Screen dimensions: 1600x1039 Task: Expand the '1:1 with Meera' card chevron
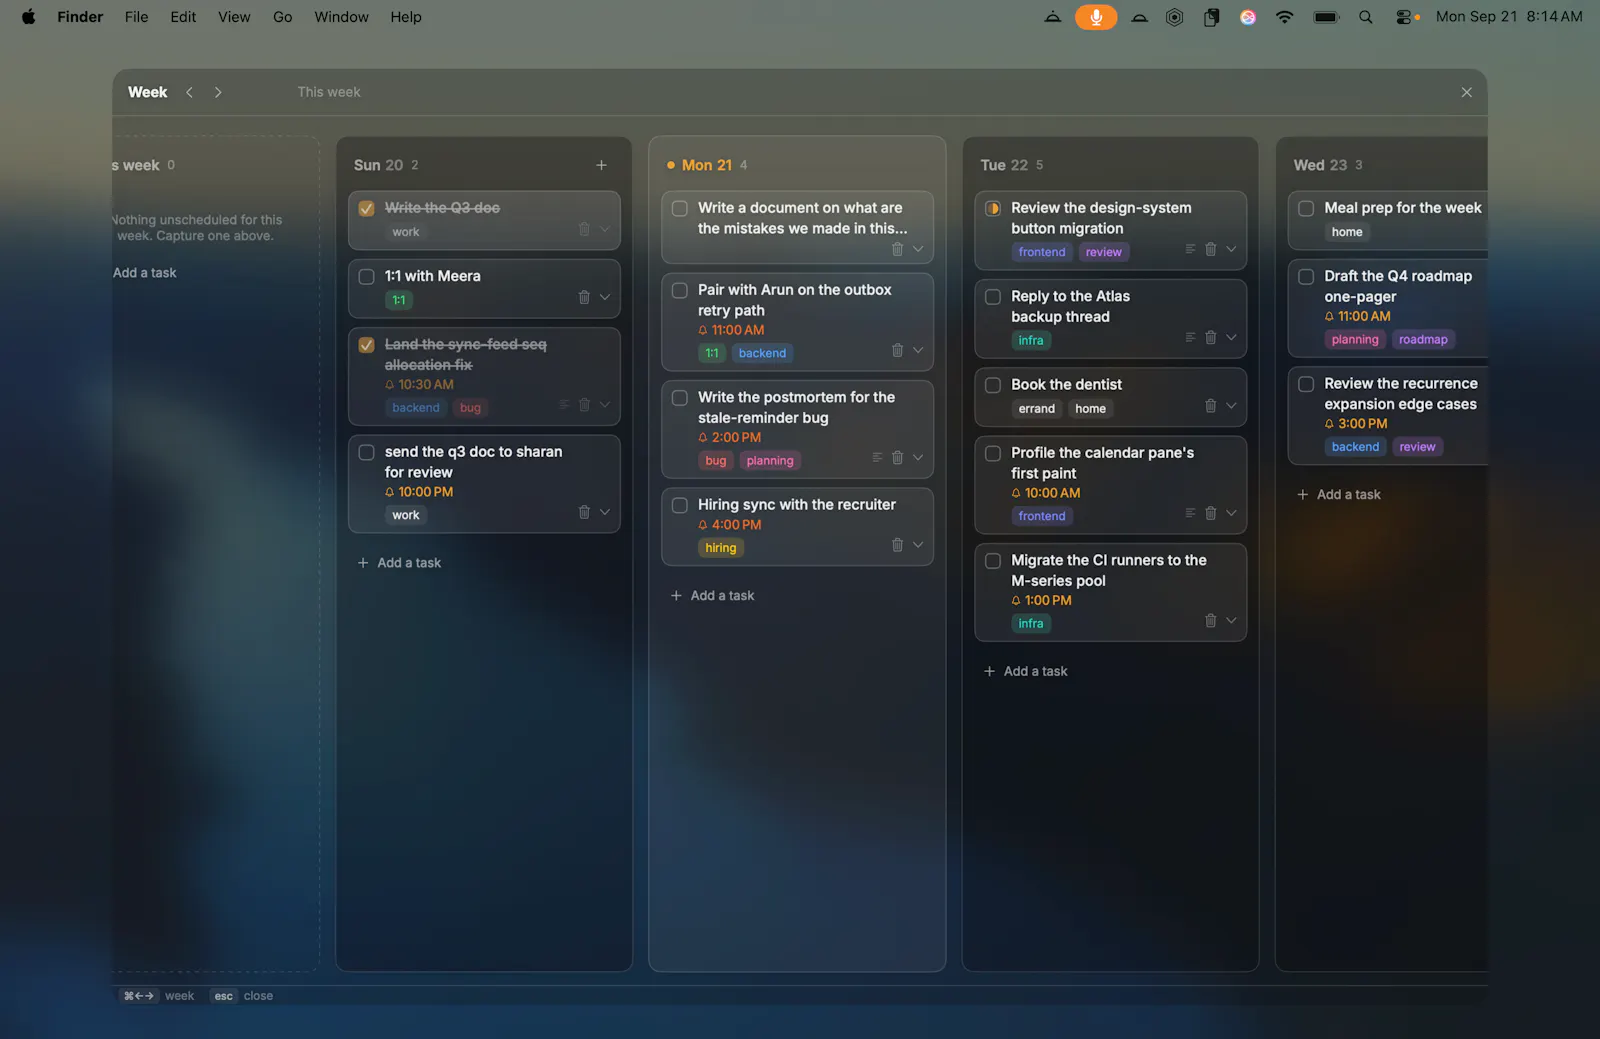click(x=604, y=297)
